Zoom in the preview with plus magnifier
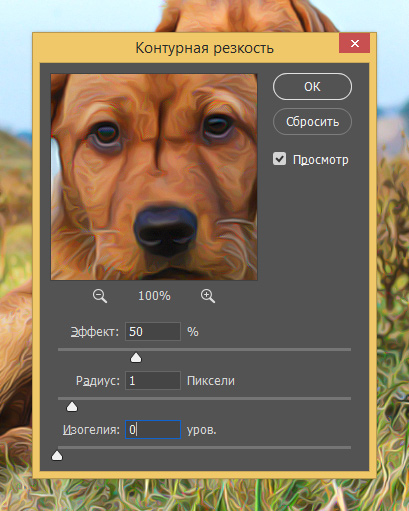The width and height of the screenshot is (409, 511). coord(208,296)
